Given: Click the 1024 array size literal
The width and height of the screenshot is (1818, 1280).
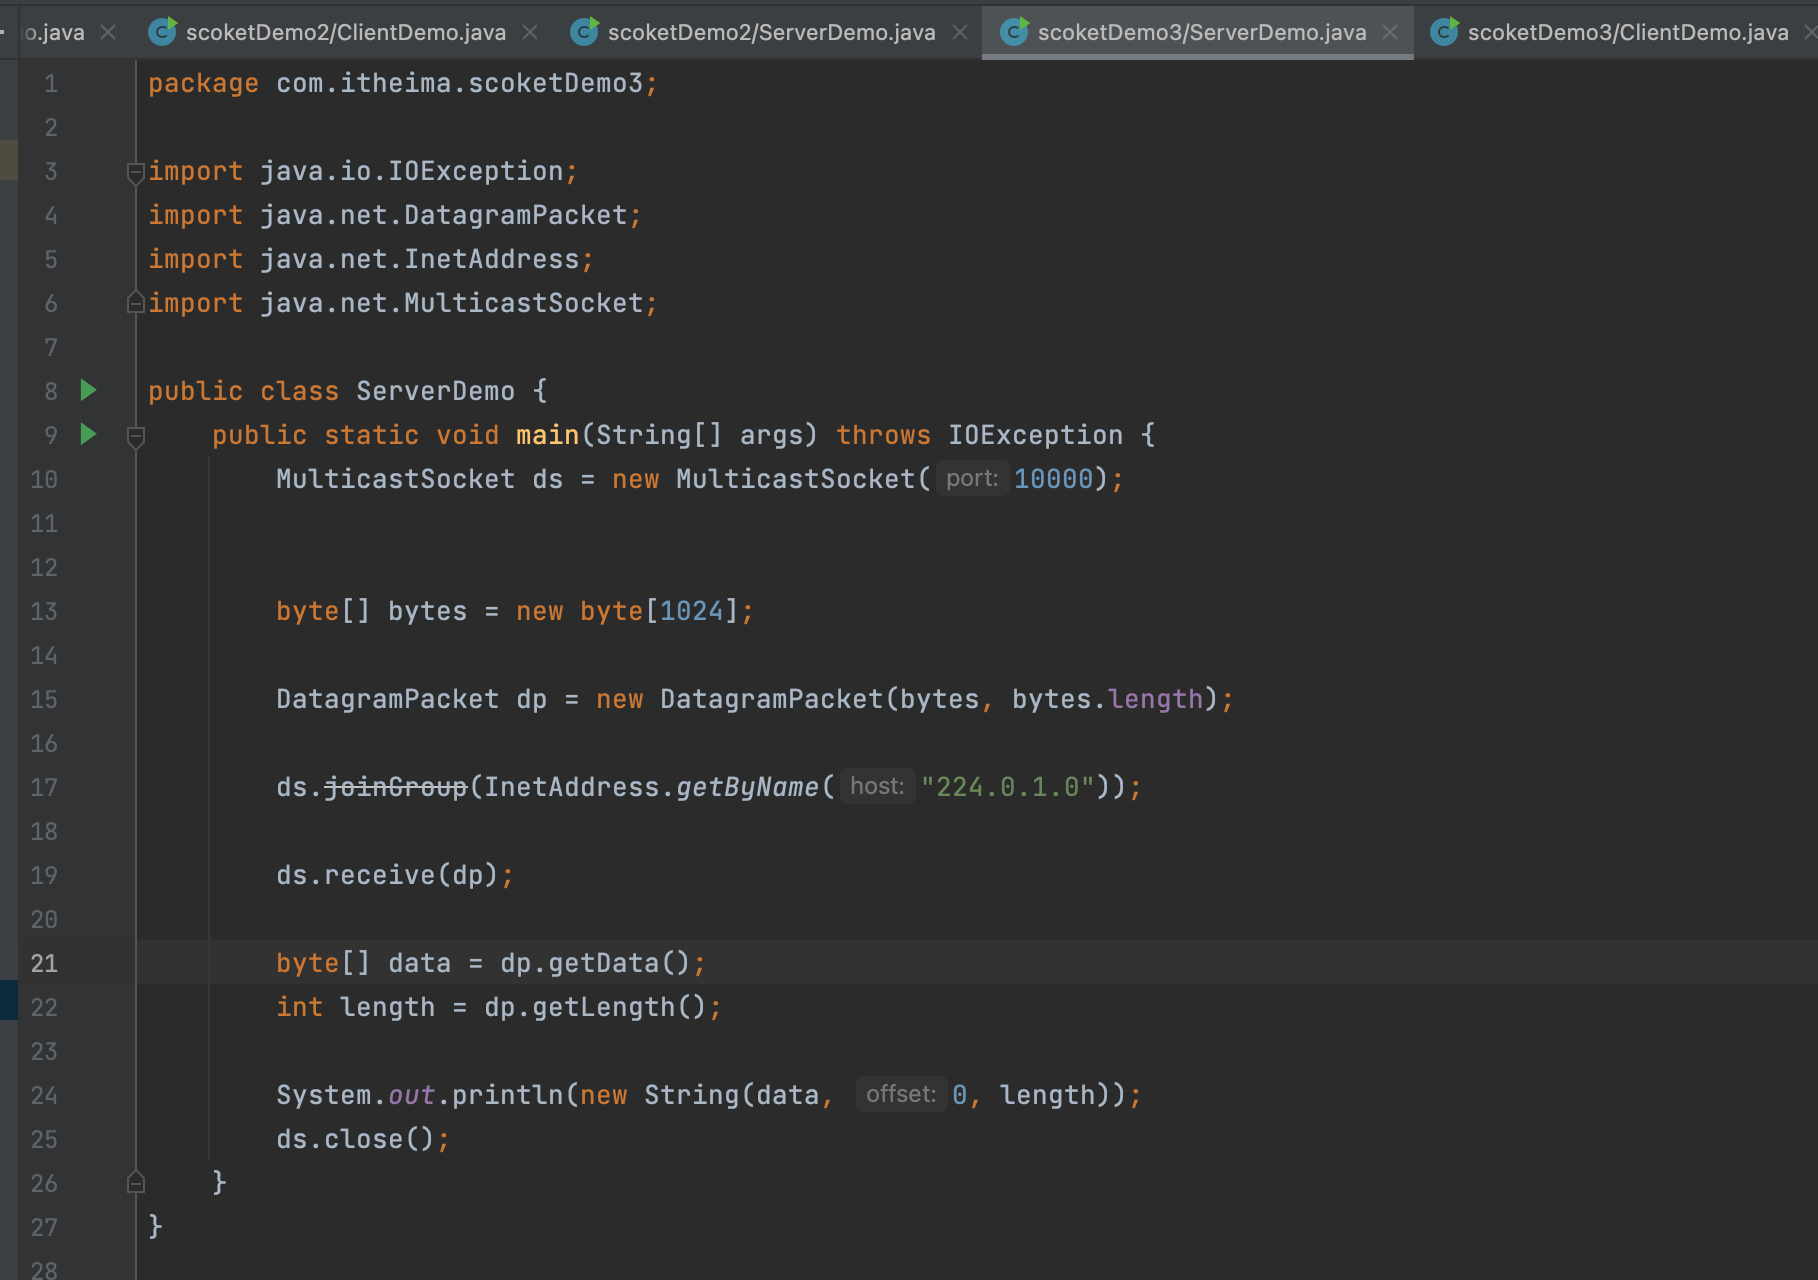Looking at the screenshot, I should coord(691,611).
